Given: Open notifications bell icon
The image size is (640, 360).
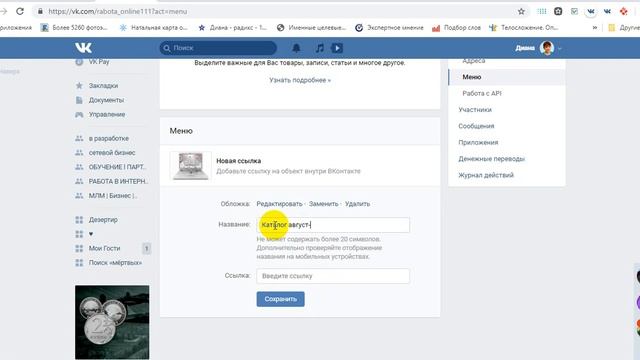Looking at the screenshot, I should pos(296,48).
